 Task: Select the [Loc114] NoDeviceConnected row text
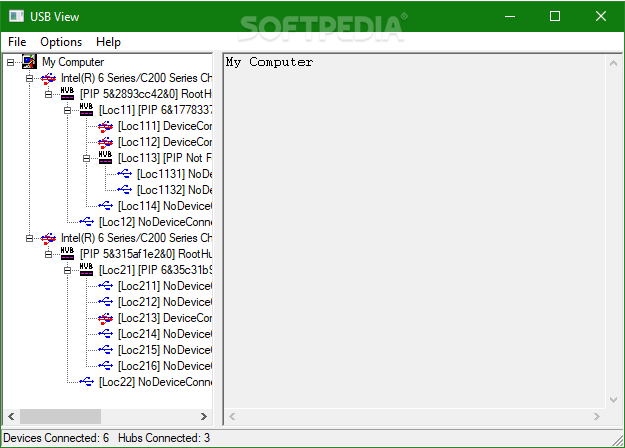(x=165, y=206)
